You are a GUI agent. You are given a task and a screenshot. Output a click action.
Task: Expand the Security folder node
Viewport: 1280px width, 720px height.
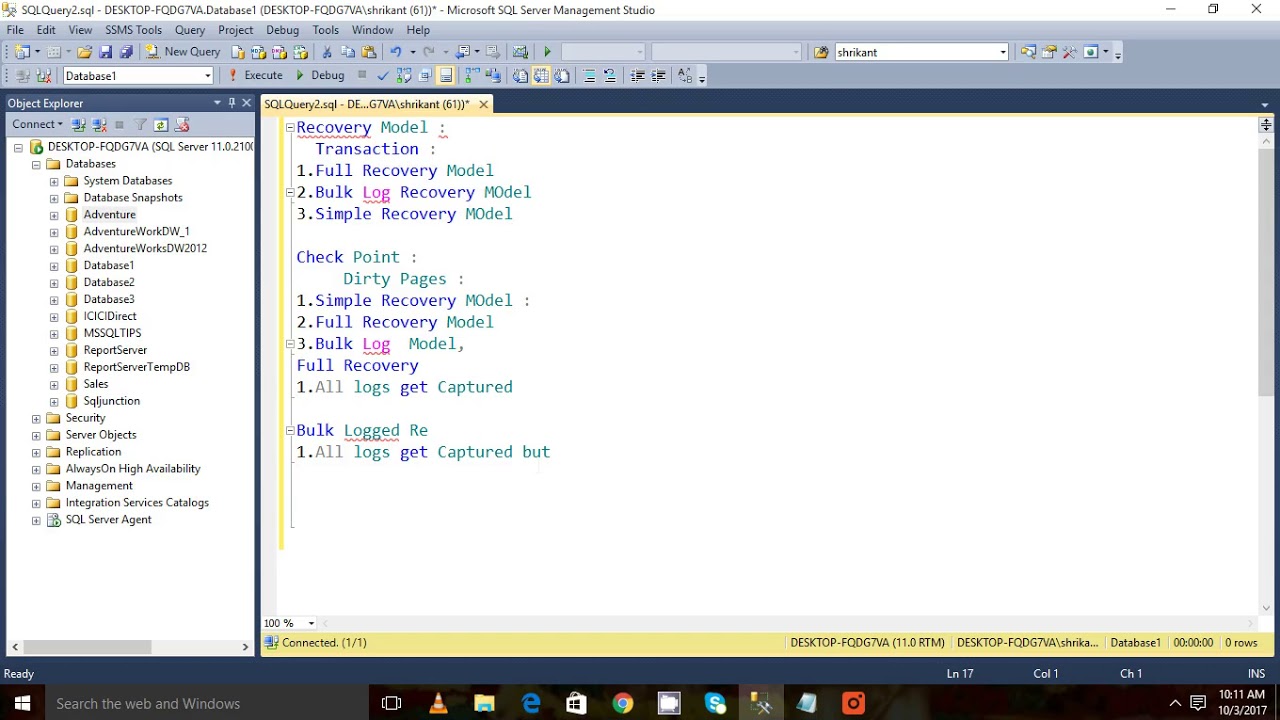pyautogui.click(x=36, y=418)
